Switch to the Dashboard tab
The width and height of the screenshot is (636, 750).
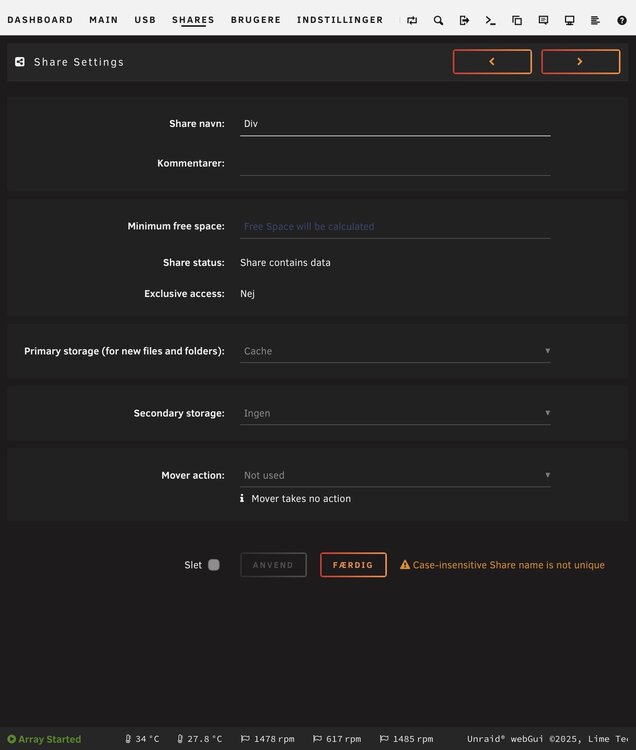click(x=40, y=20)
